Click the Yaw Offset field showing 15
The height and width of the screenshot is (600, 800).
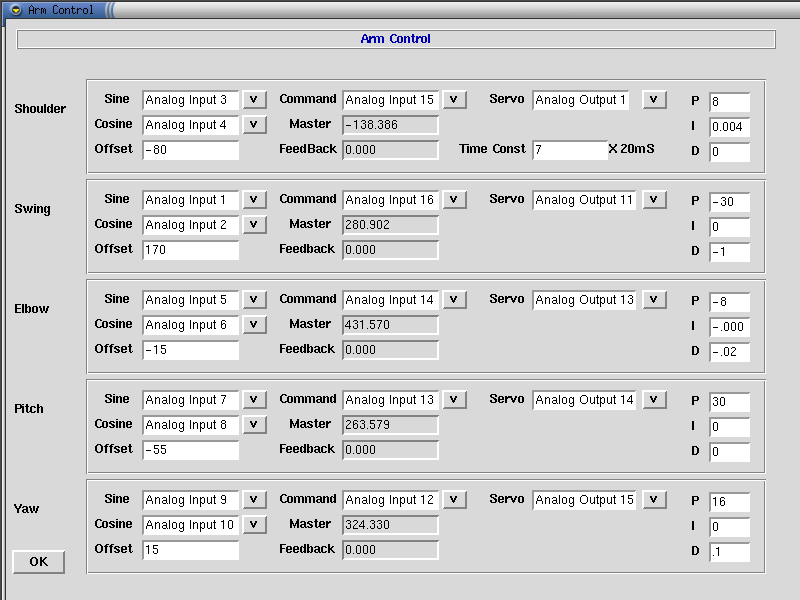(191, 550)
